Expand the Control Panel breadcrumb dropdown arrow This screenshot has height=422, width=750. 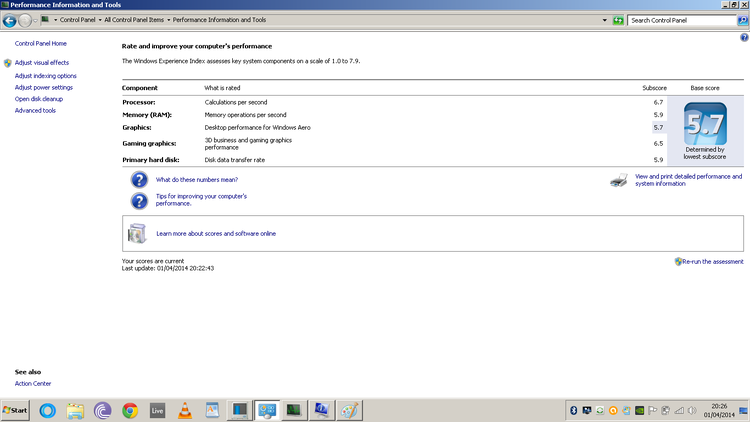(100, 20)
